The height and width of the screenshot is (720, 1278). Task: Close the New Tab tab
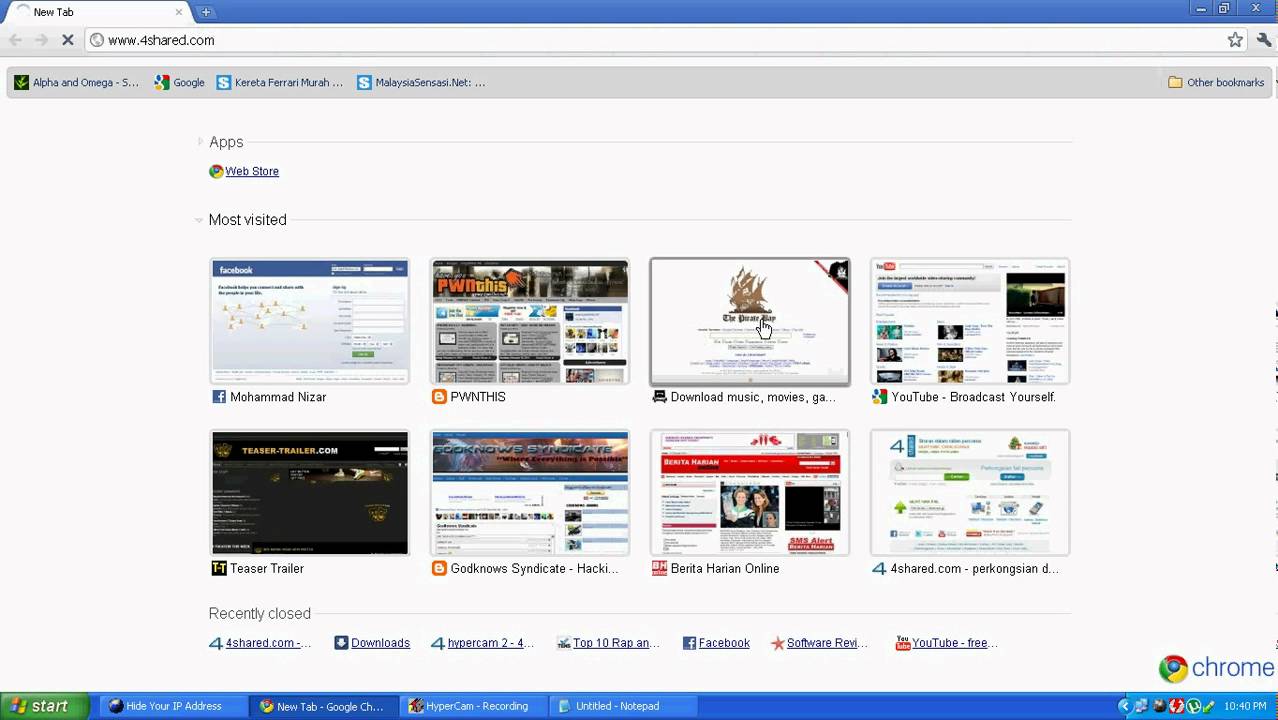pyautogui.click(x=179, y=12)
